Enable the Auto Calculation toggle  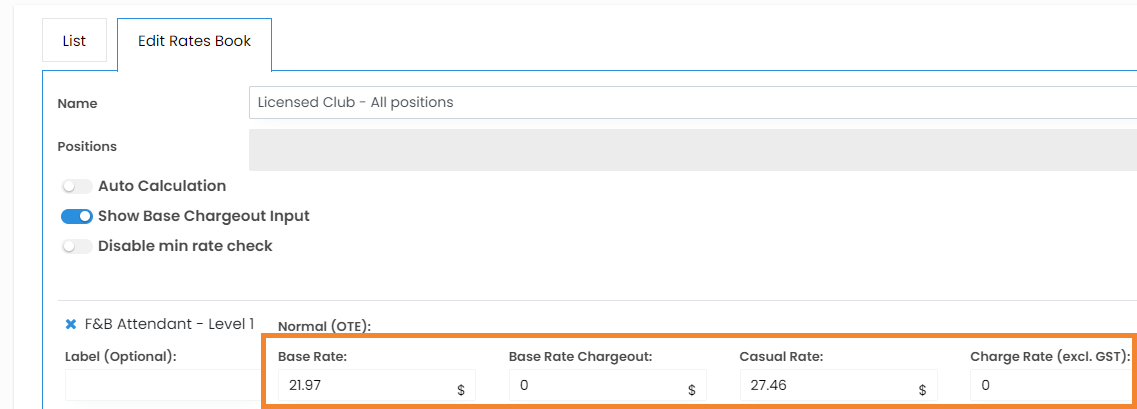[77, 186]
